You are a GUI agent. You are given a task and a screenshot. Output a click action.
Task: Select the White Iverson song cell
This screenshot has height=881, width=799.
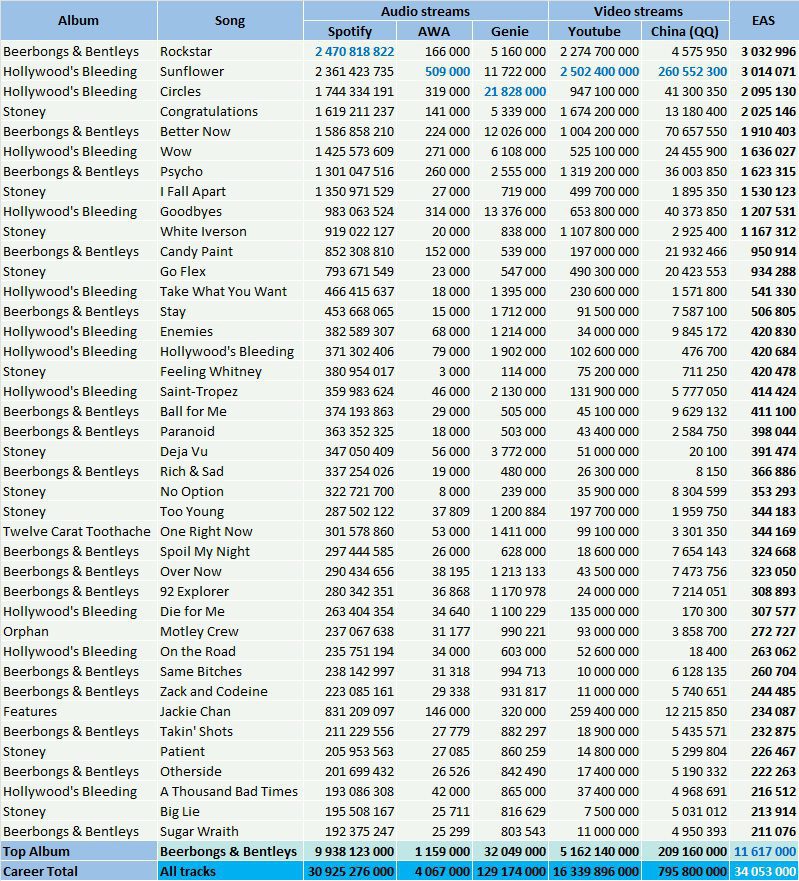click(230, 231)
